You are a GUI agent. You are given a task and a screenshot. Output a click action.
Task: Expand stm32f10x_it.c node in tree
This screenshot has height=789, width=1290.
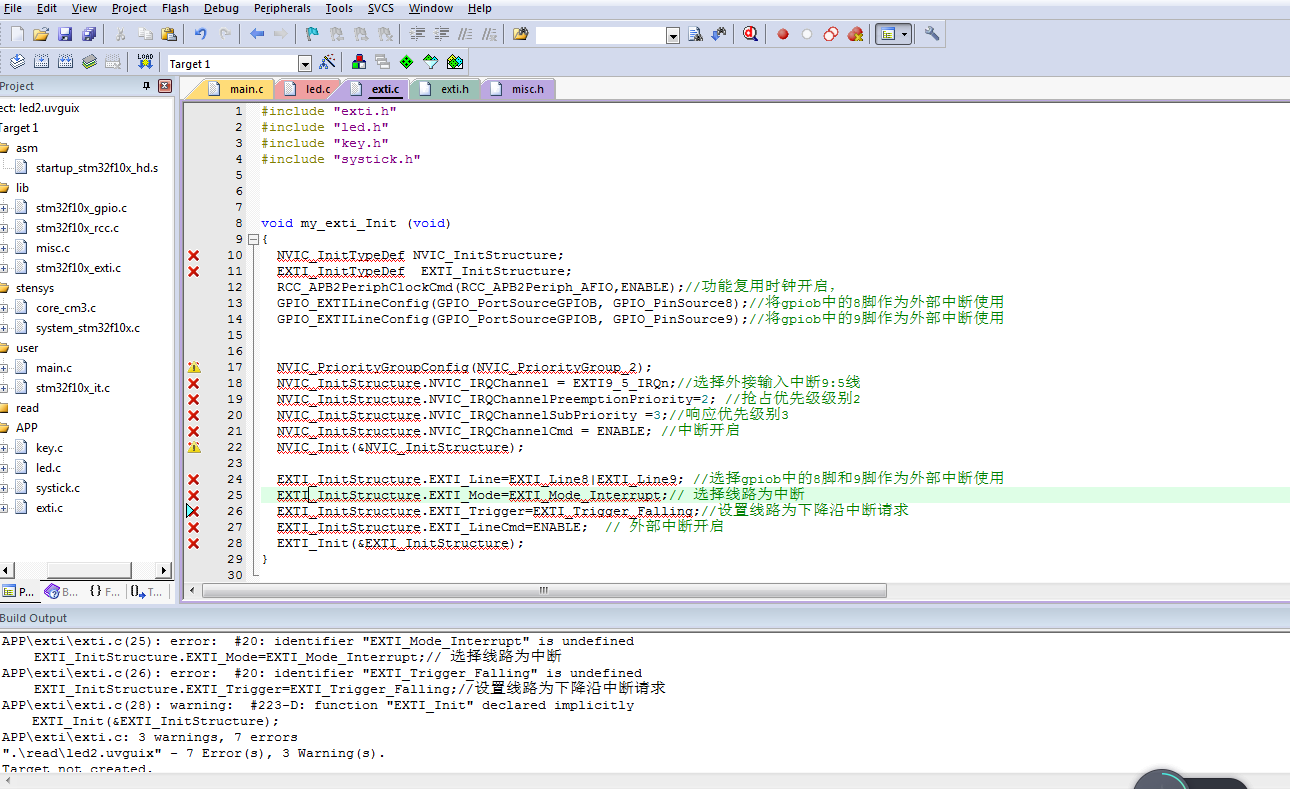coord(4,388)
